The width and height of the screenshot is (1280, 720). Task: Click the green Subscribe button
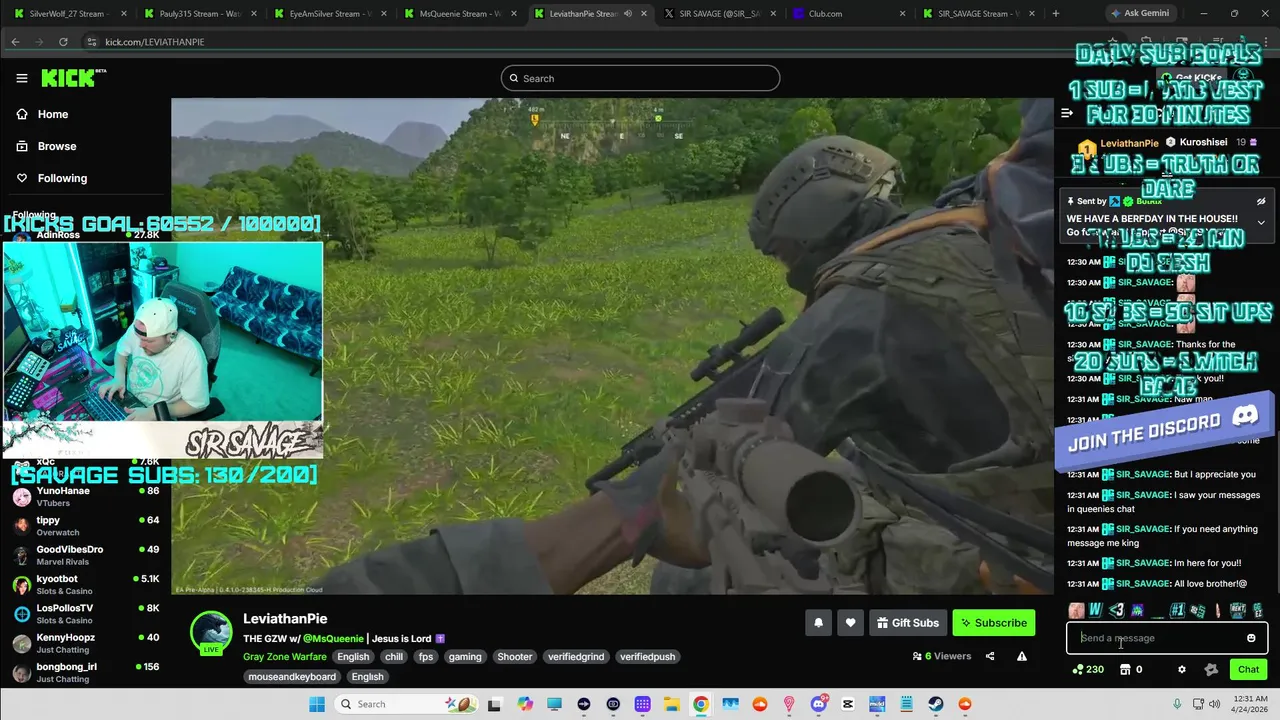(x=993, y=623)
